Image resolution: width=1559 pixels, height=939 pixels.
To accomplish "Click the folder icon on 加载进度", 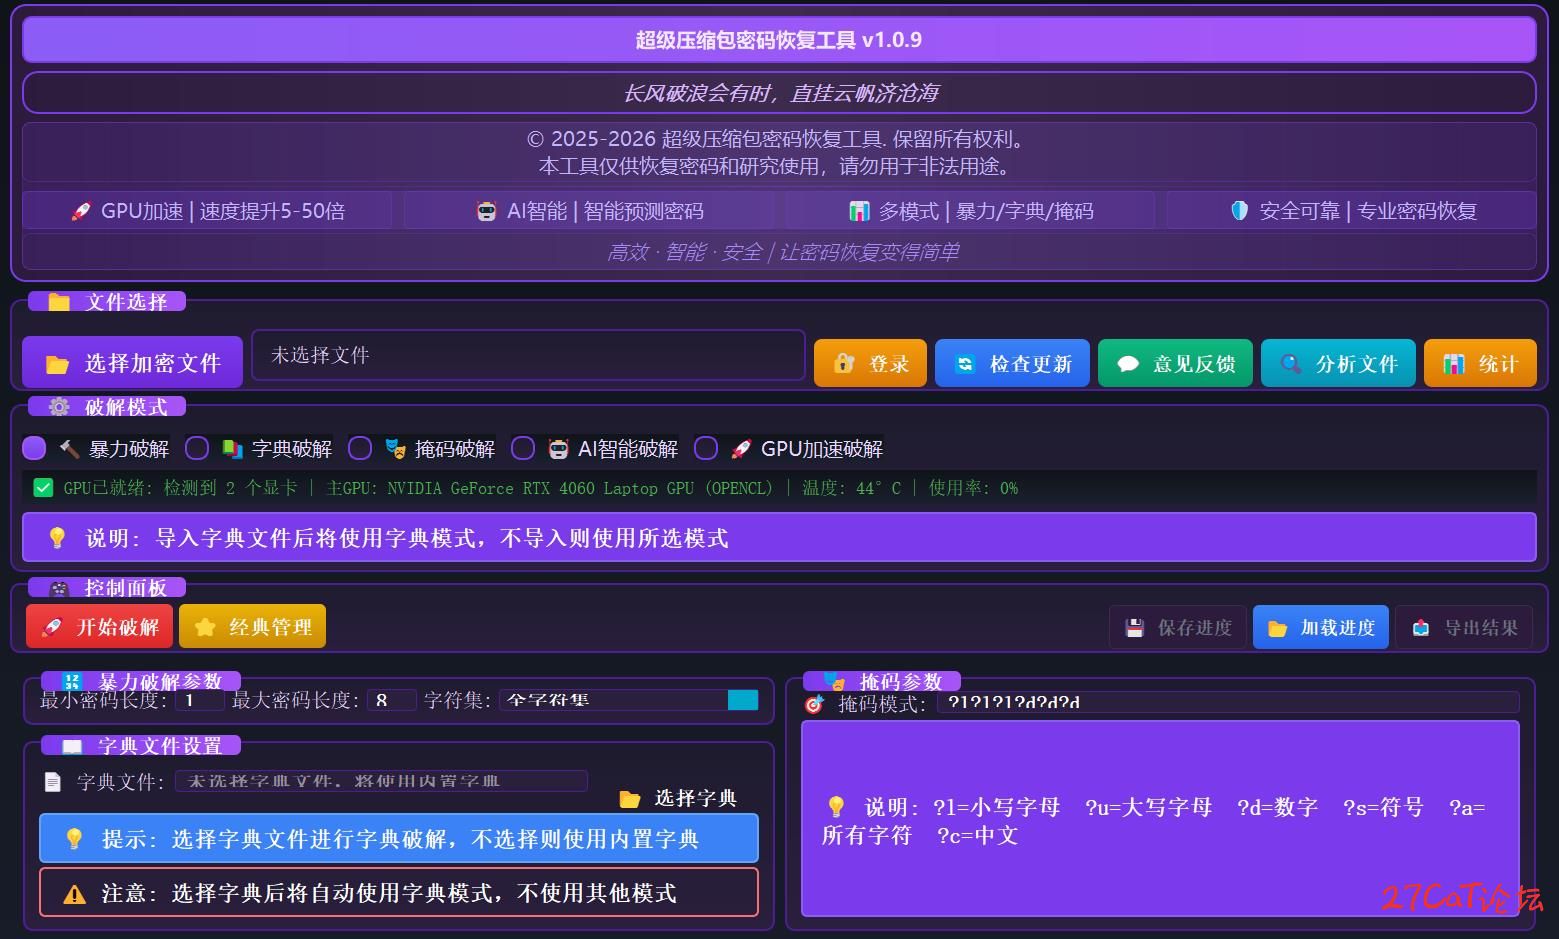I will click(1277, 628).
